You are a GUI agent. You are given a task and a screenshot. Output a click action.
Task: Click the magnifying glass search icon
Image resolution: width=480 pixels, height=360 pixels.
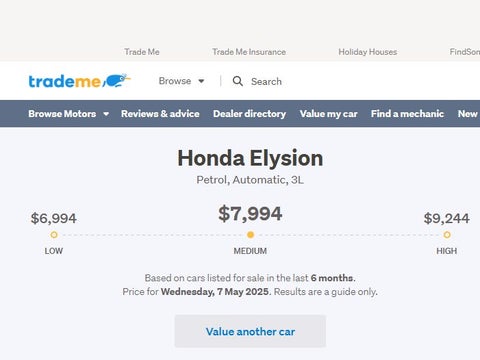pos(238,81)
